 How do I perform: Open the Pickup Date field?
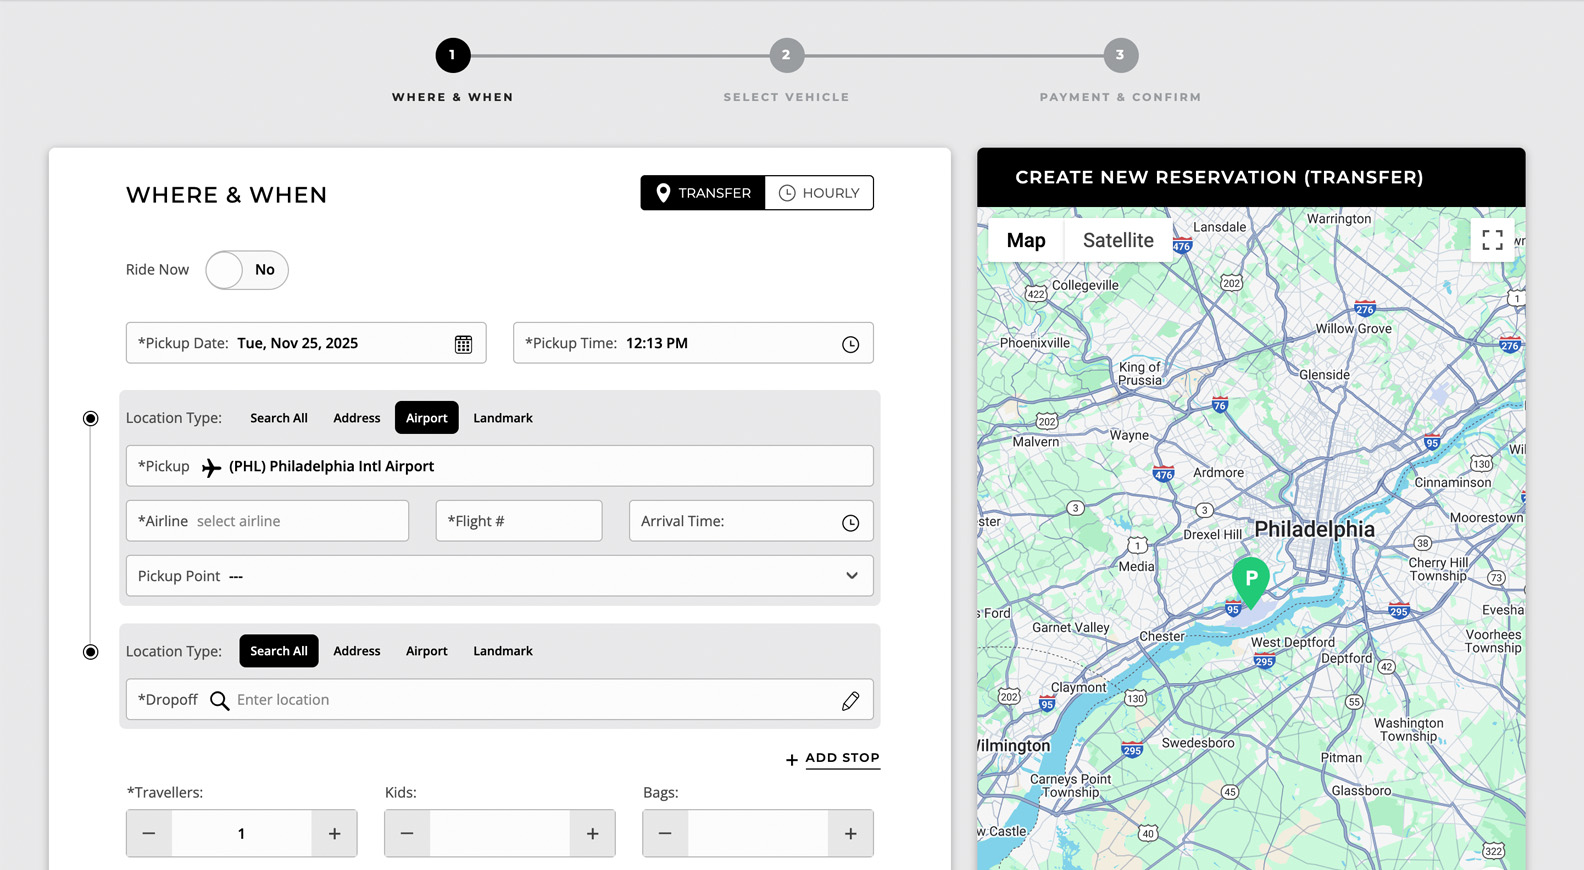[x=306, y=343]
